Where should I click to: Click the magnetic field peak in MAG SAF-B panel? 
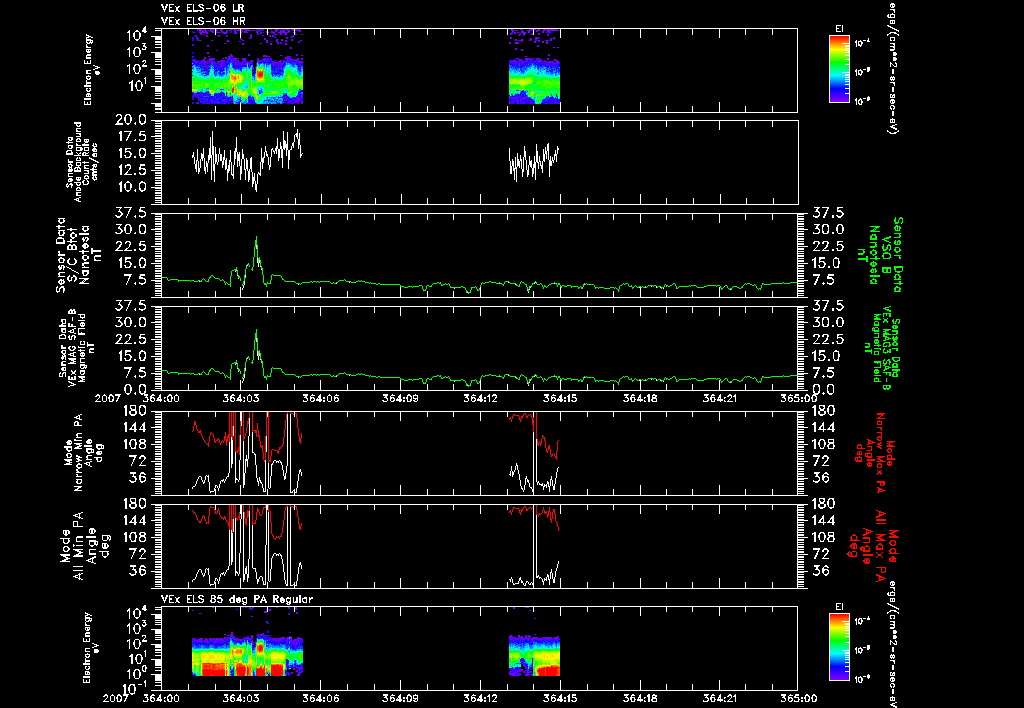(256, 330)
